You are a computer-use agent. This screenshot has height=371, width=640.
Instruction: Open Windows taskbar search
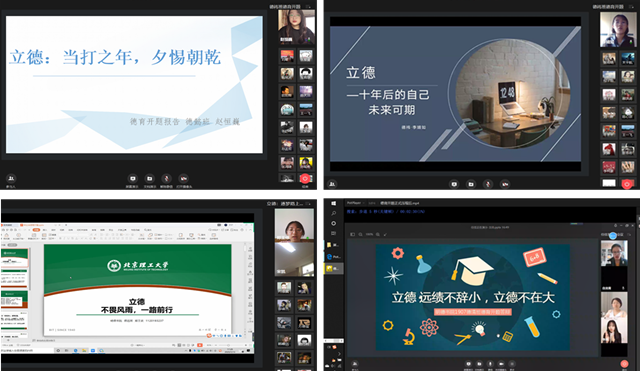(333, 213)
